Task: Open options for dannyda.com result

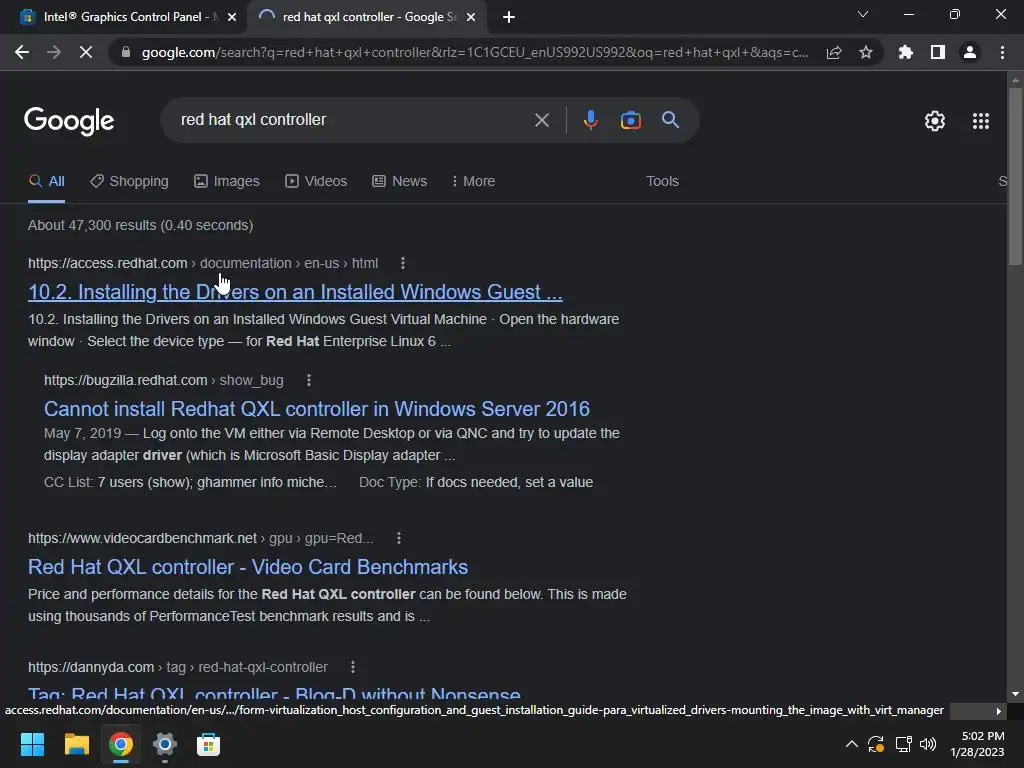Action: coord(353,667)
